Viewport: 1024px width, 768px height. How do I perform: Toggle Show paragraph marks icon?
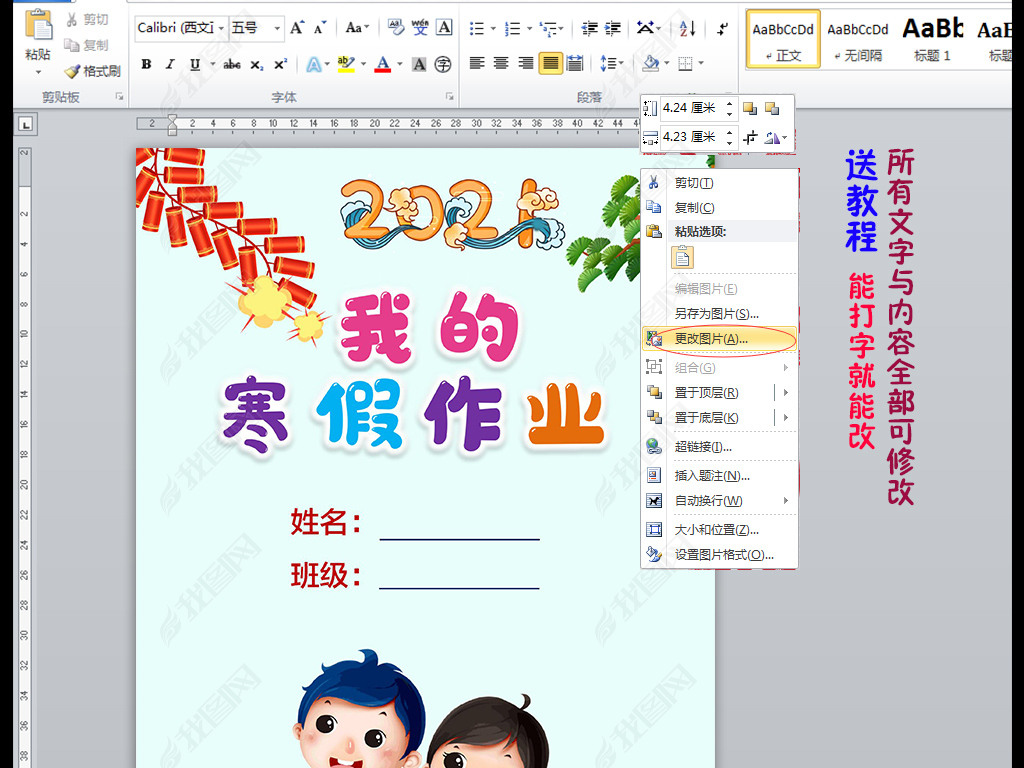722,28
